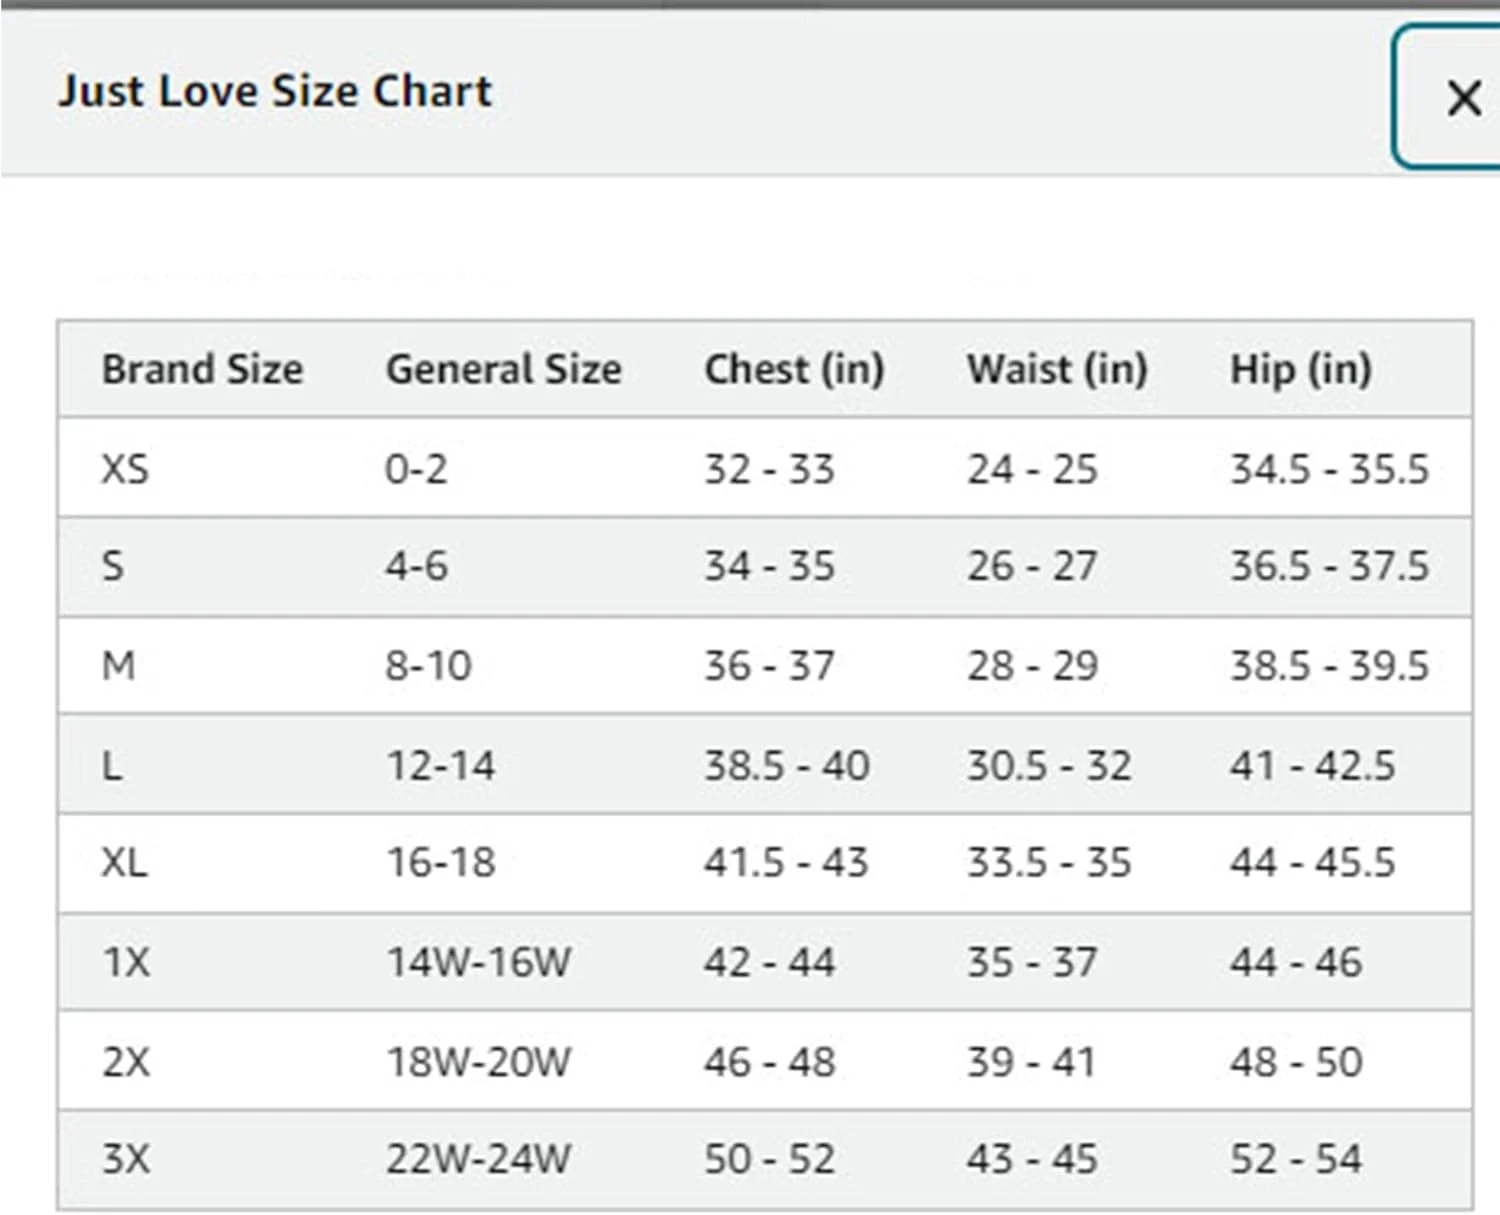Click hip value 34.5 - 35.5
The width and height of the screenshot is (1500, 1215).
1329,468
